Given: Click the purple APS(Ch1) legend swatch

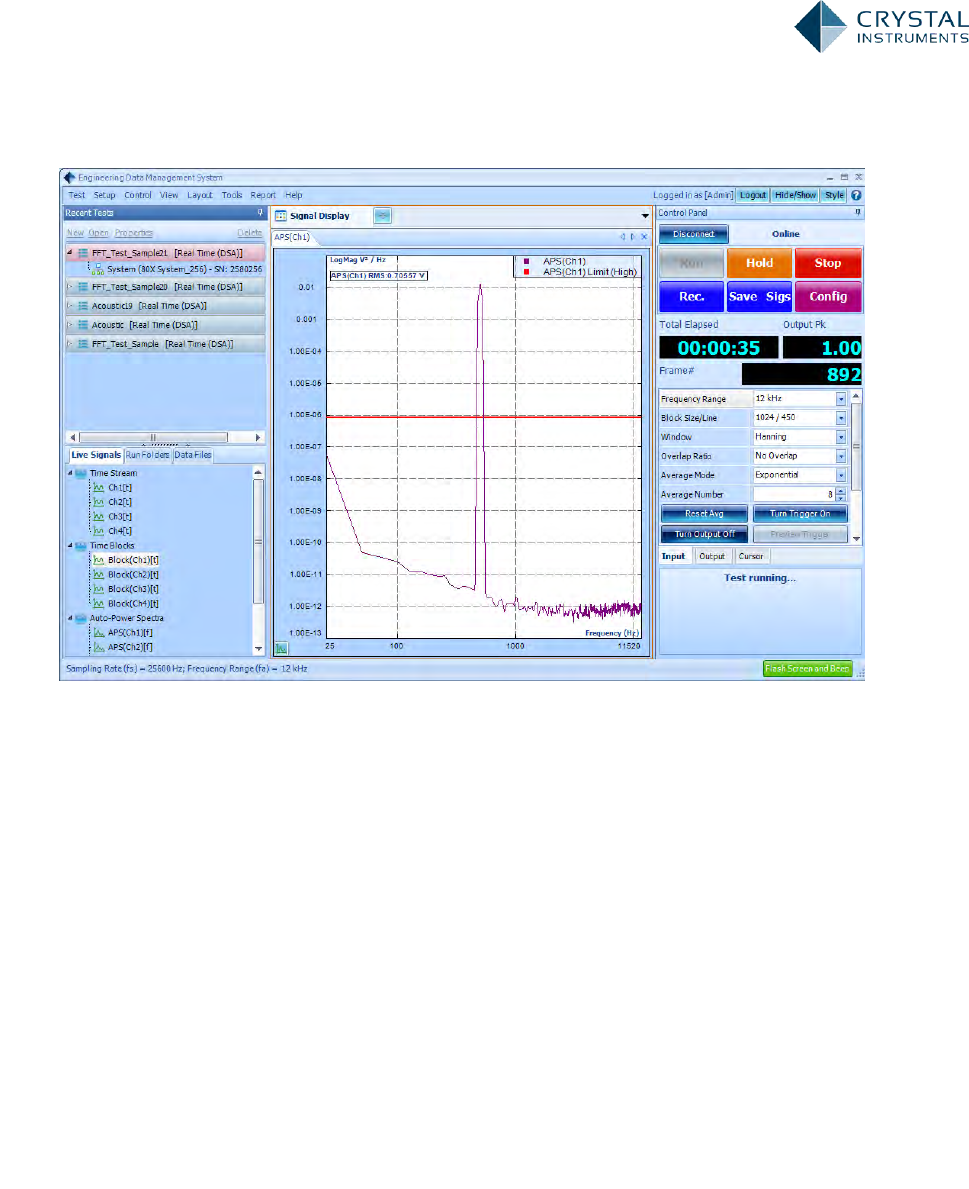Looking at the screenshot, I should coord(526,262).
